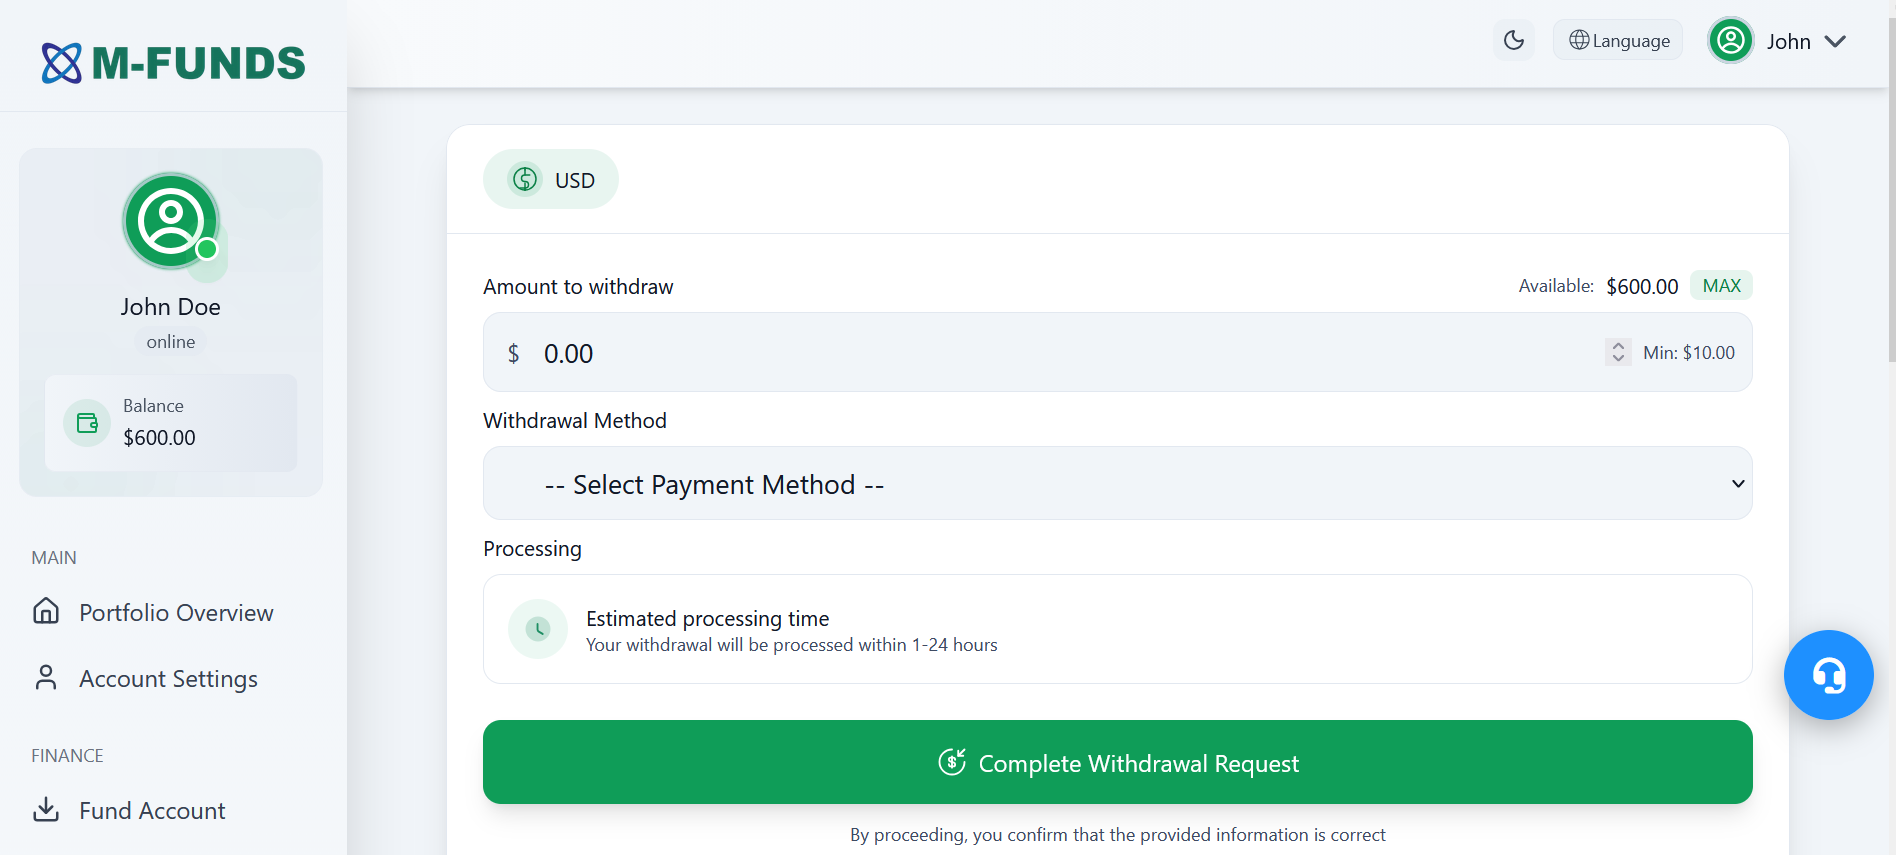Click the John avatar in the header

pos(1731,41)
